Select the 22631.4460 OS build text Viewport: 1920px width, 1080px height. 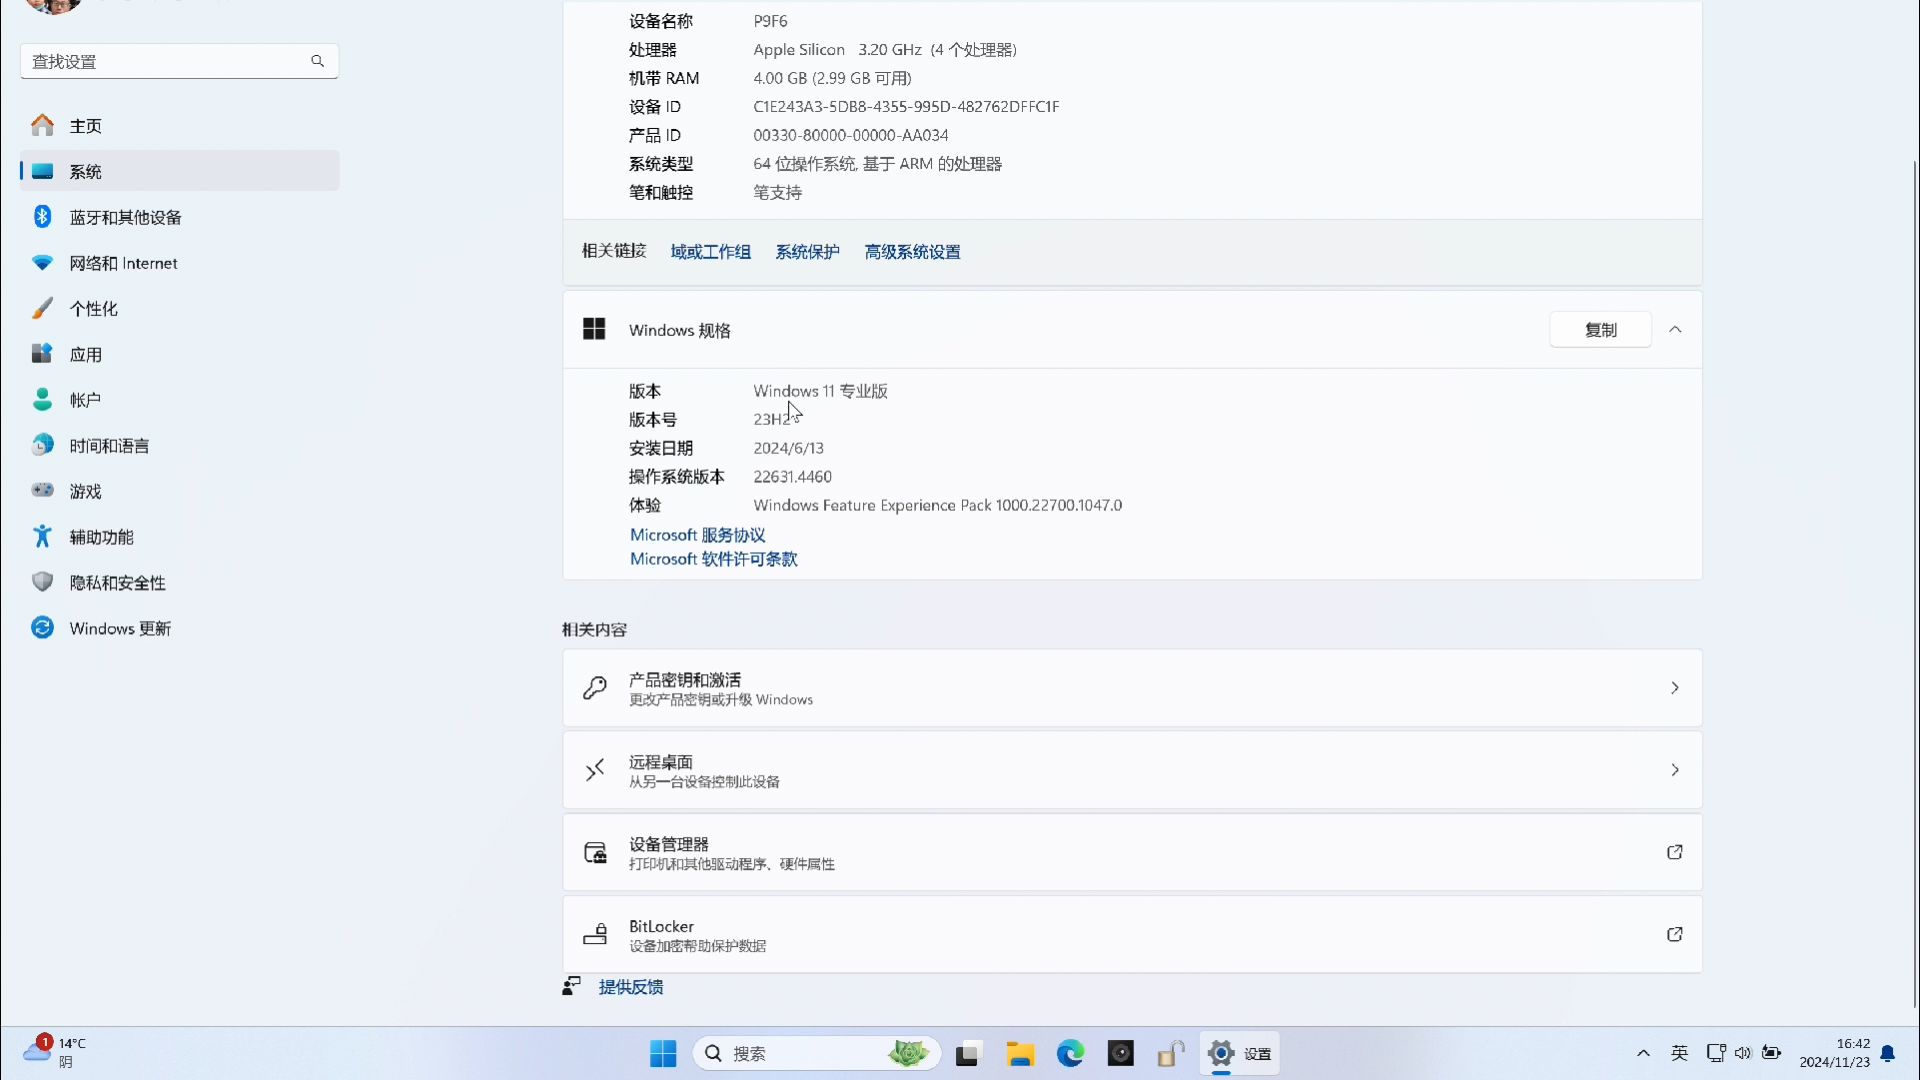(792, 477)
